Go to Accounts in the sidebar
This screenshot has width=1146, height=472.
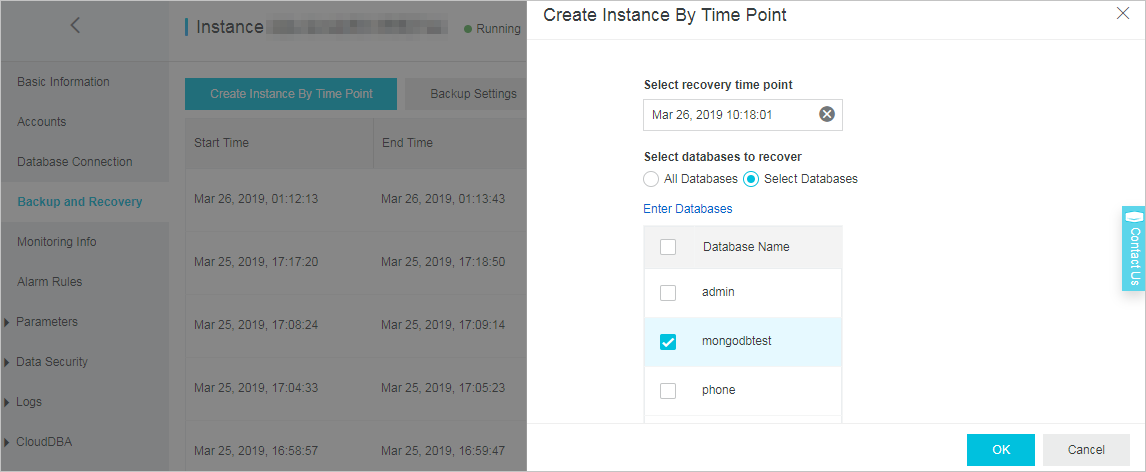pos(42,122)
